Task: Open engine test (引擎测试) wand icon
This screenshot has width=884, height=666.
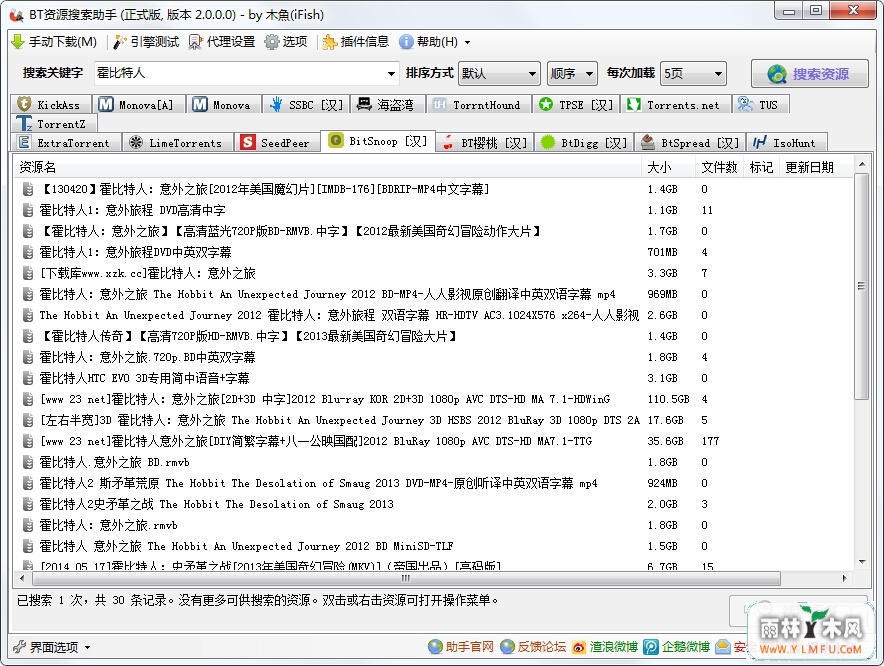Action: pyautogui.click(x=120, y=42)
